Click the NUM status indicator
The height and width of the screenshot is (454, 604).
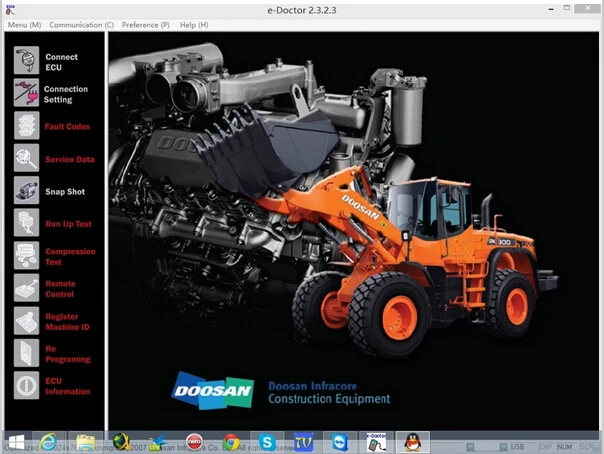564,447
